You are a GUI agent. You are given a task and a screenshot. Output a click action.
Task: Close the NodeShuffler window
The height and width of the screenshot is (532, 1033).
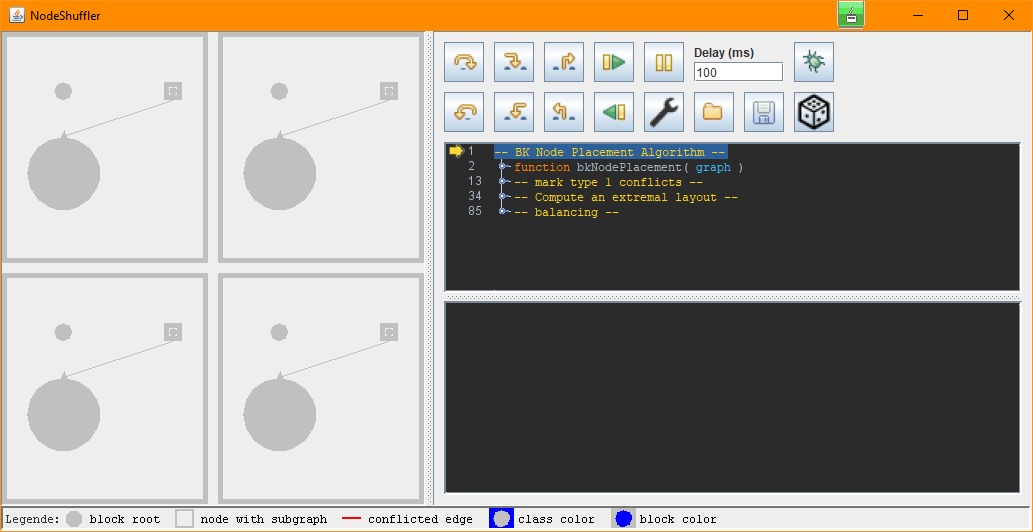point(1009,15)
